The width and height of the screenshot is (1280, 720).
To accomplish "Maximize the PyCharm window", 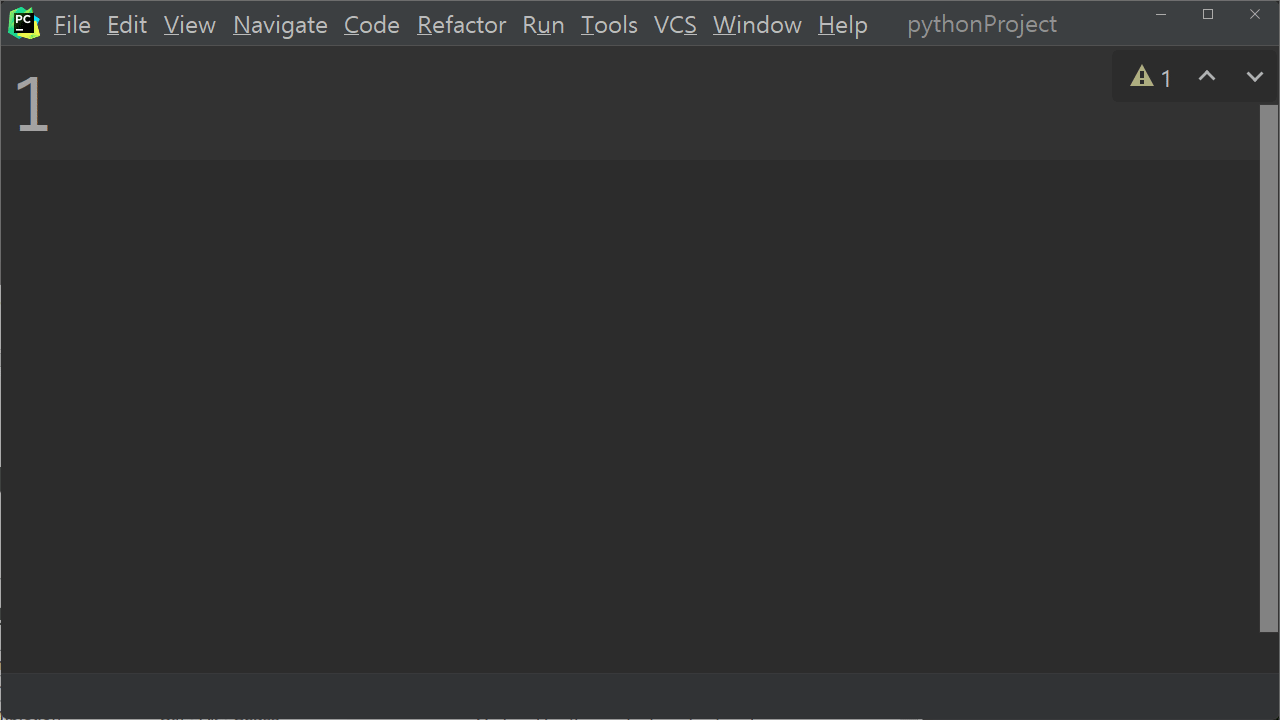I will pyautogui.click(x=1208, y=14).
